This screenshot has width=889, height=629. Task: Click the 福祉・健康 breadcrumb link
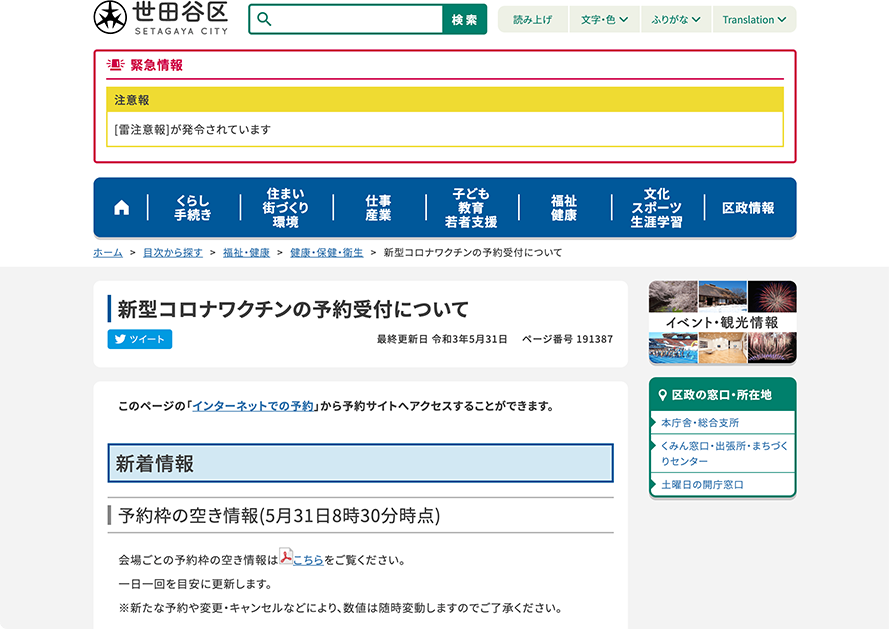click(x=246, y=252)
